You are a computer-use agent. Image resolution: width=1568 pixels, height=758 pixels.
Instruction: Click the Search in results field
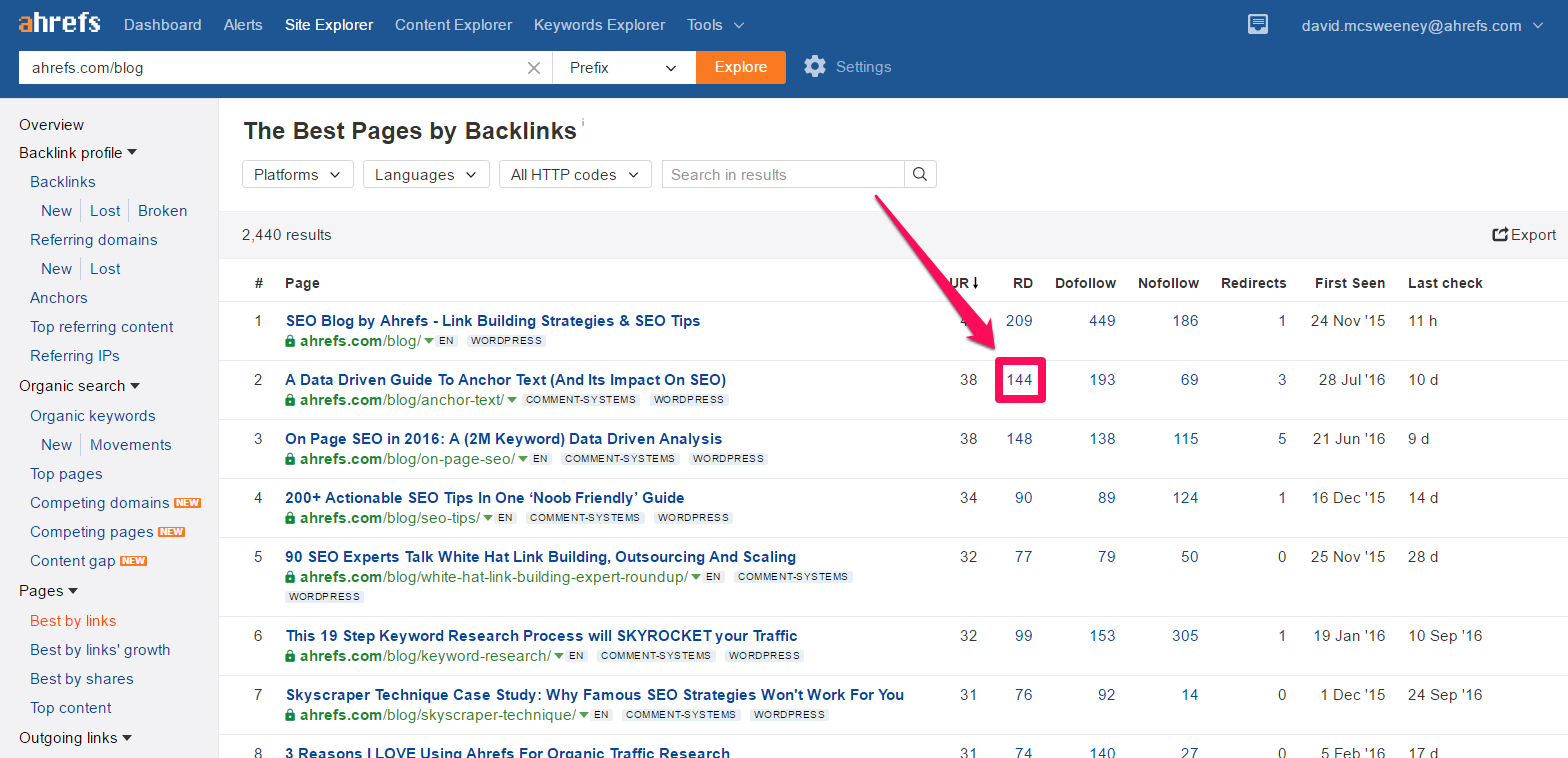[783, 174]
